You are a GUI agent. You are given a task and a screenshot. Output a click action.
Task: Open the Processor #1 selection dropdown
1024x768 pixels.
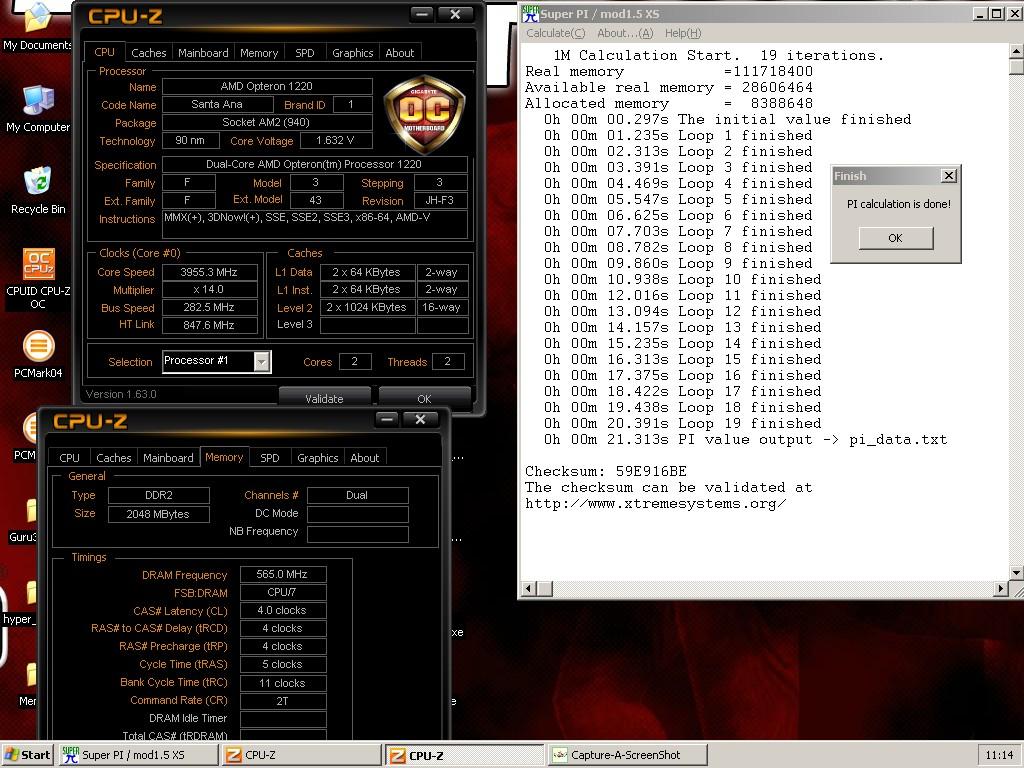click(262, 361)
